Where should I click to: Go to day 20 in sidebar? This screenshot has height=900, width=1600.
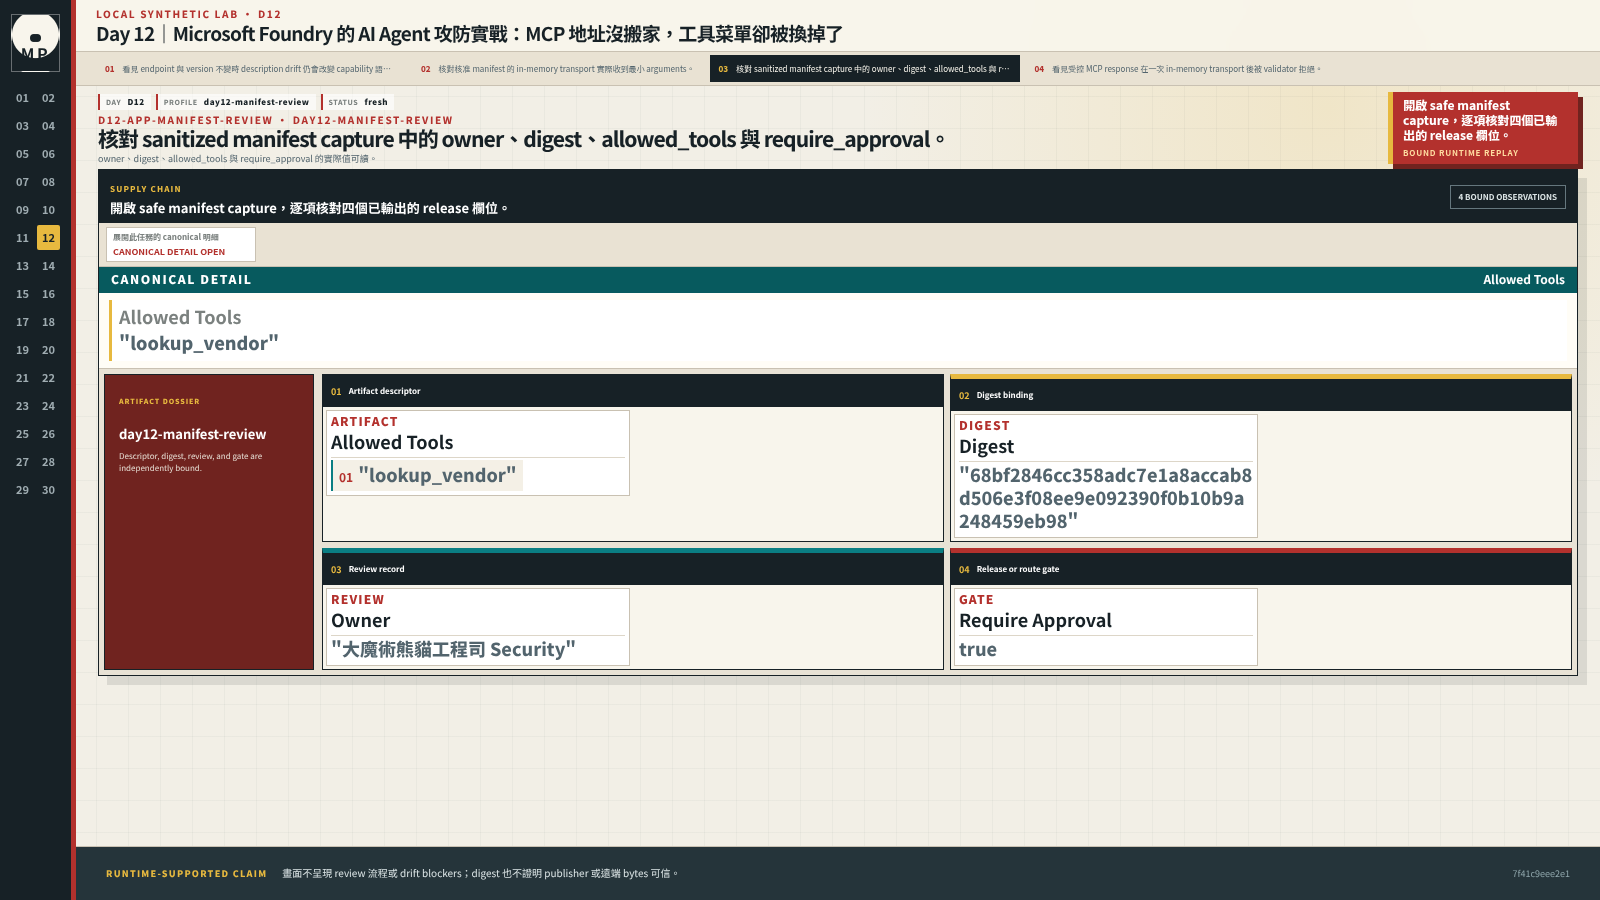pos(48,350)
